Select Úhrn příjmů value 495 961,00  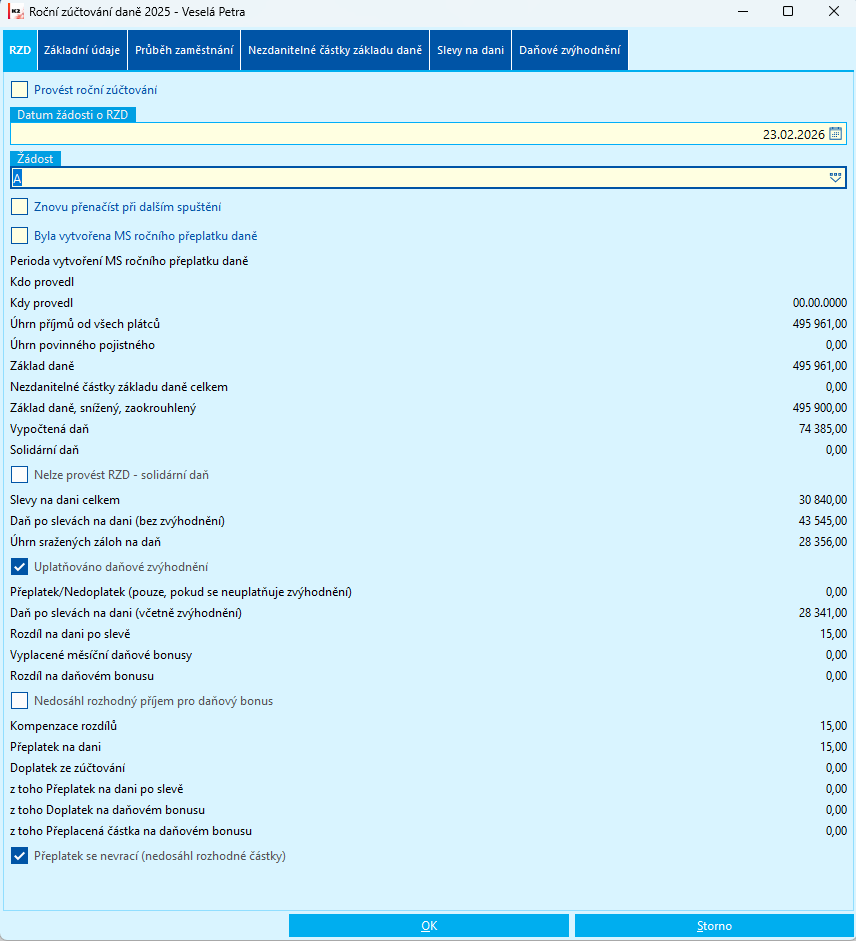(819, 324)
